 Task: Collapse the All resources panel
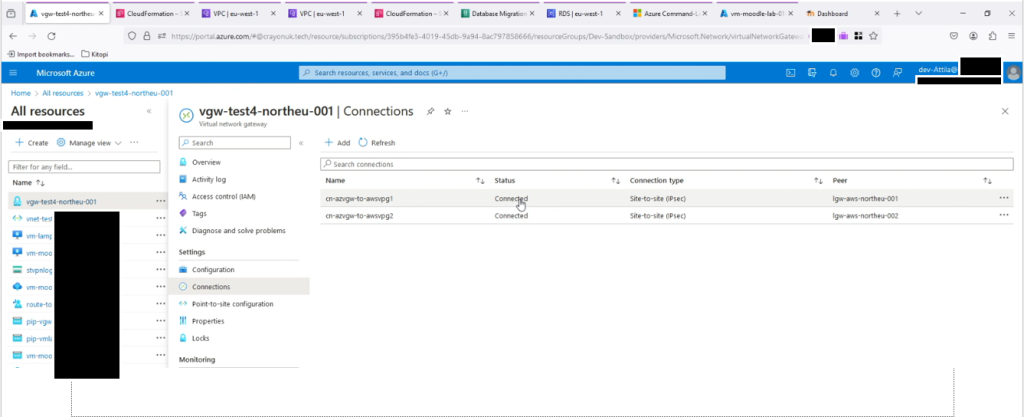click(x=149, y=111)
